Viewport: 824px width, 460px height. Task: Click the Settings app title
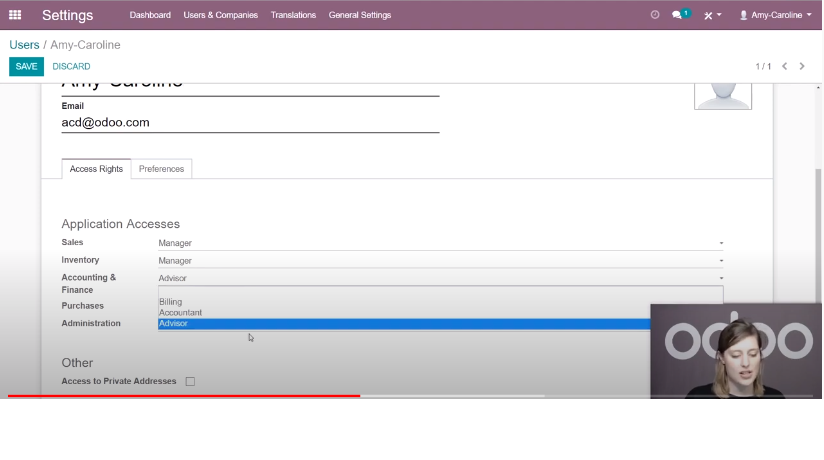point(67,15)
